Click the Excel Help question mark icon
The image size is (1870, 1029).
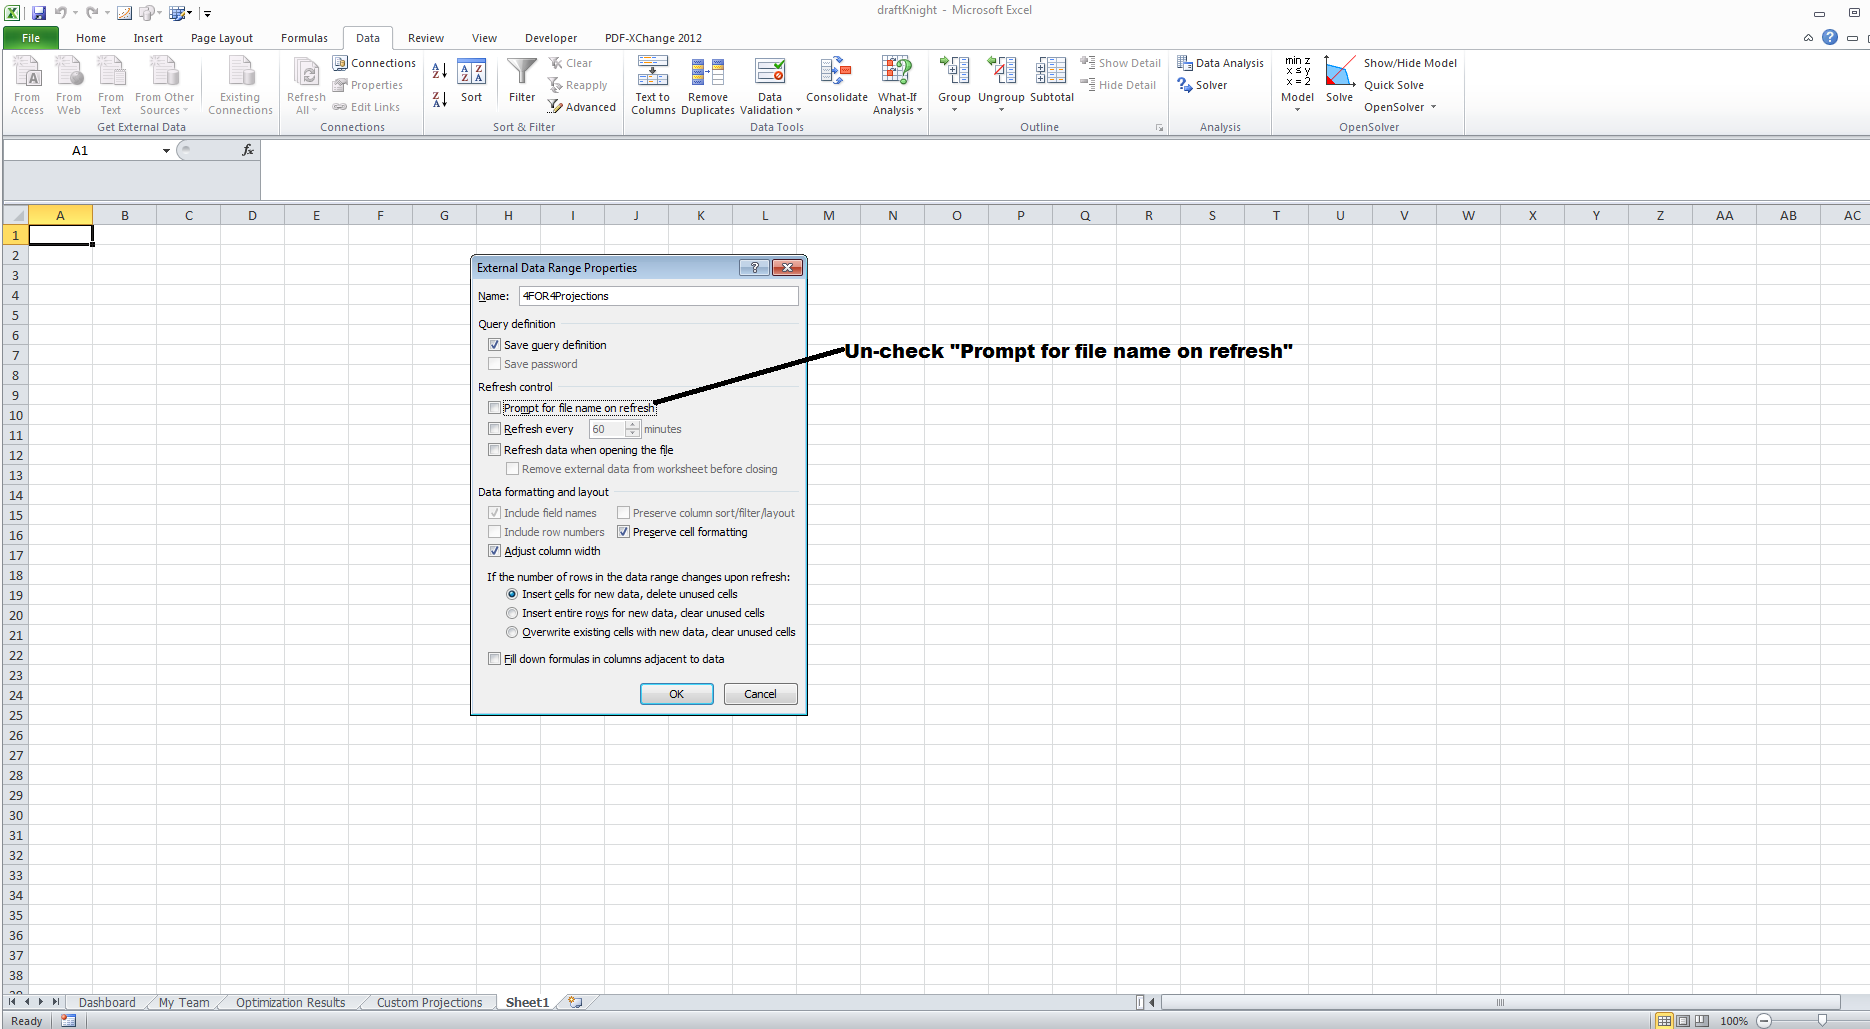coord(1829,37)
